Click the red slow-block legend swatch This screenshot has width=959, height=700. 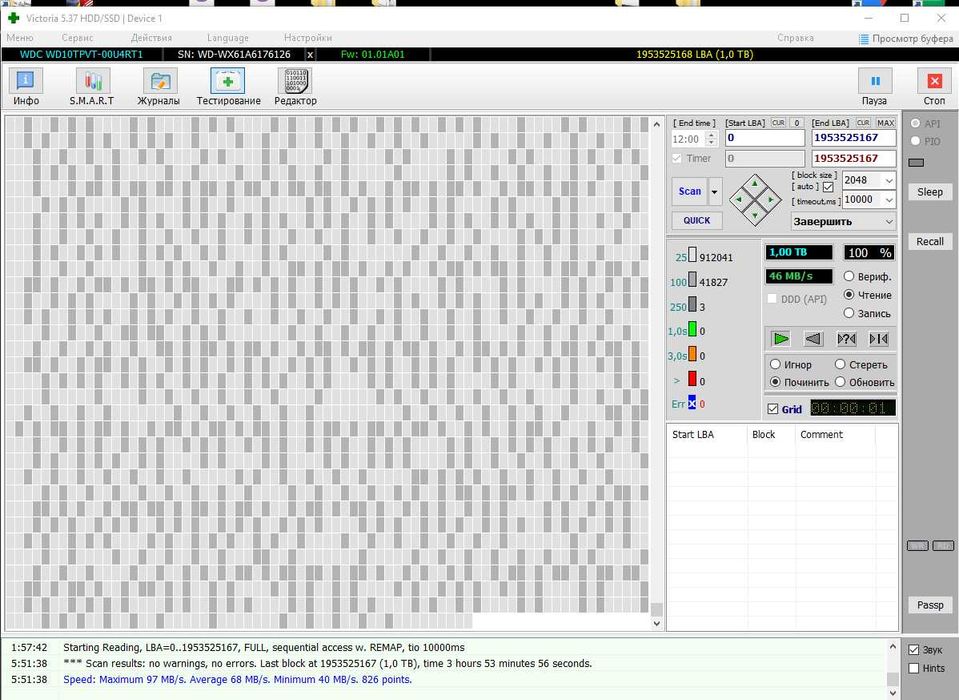(x=692, y=378)
